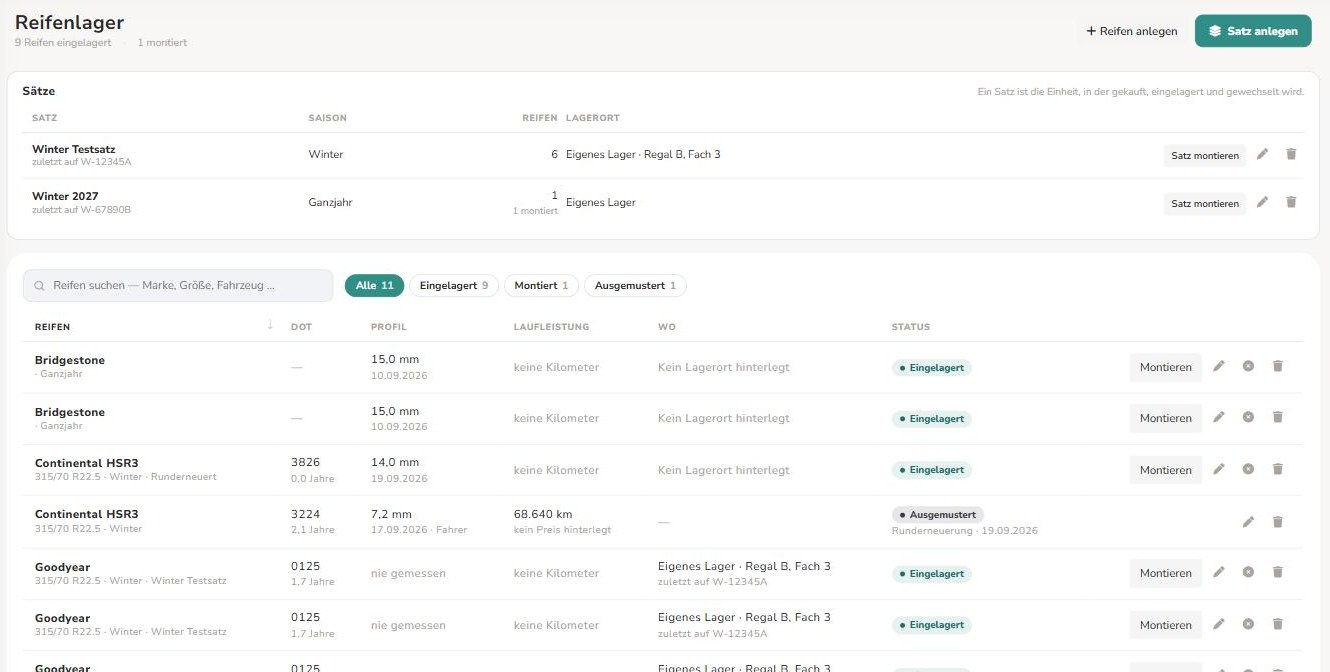Screen dimensions: 1330x672
Task: Click the green Satz anlegen button
Action: pyautogui.click(x=1253, y=31)
